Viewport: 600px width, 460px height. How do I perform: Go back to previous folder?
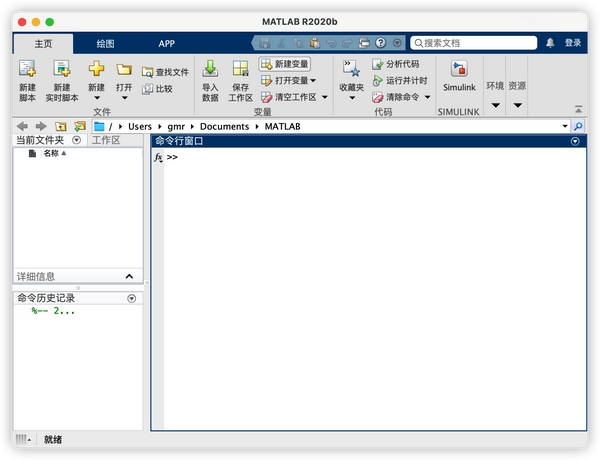click(x=22, y=126)
